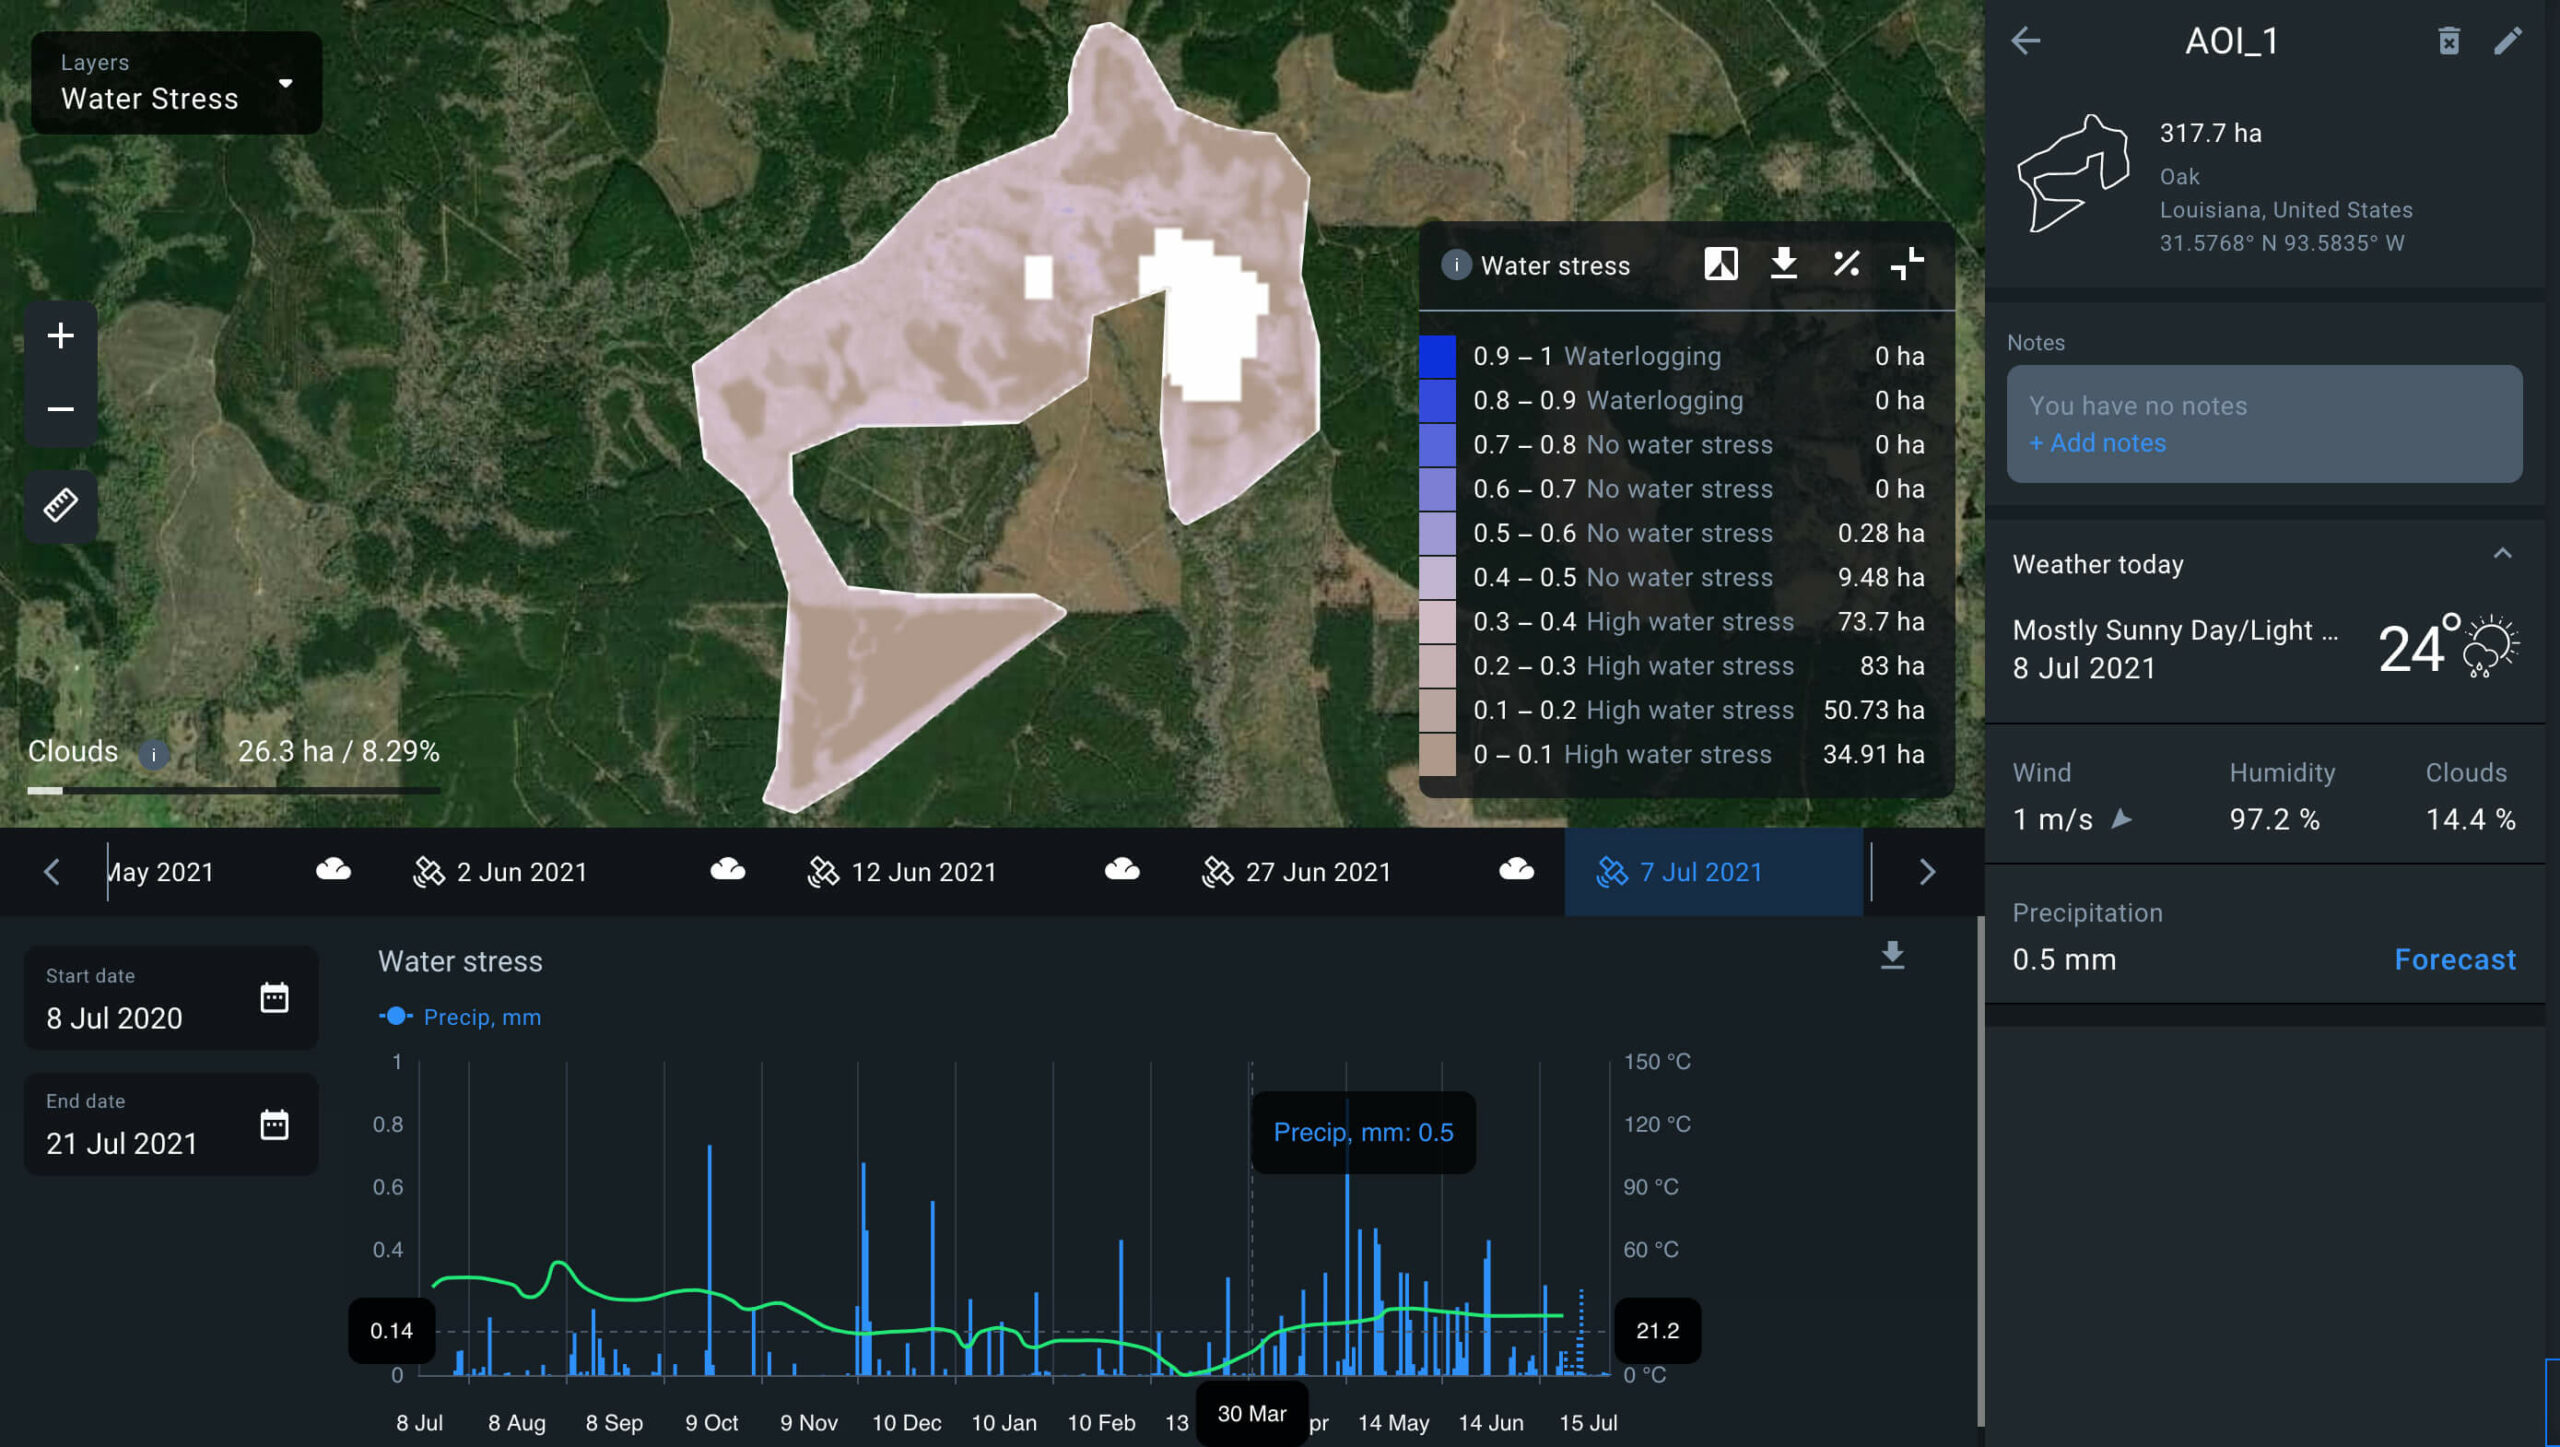The width and height of the screenshot is (2560, 1447).
Task: Open the precipitation Forecast link
Action: (2455, 960)
